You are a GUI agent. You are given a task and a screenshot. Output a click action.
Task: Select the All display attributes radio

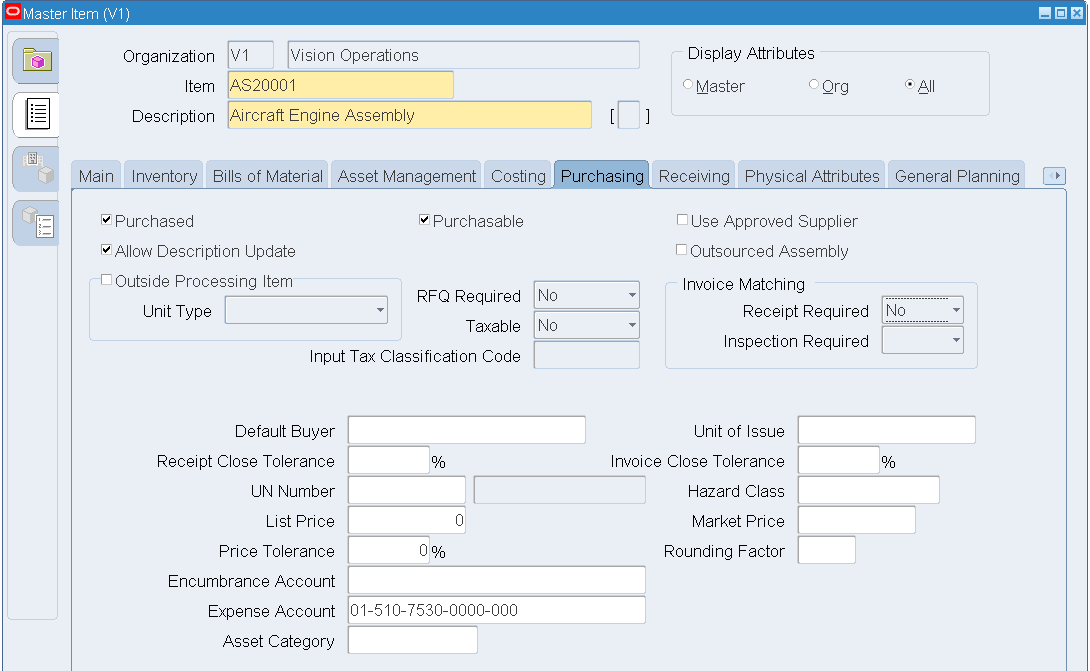pos(909,85)
